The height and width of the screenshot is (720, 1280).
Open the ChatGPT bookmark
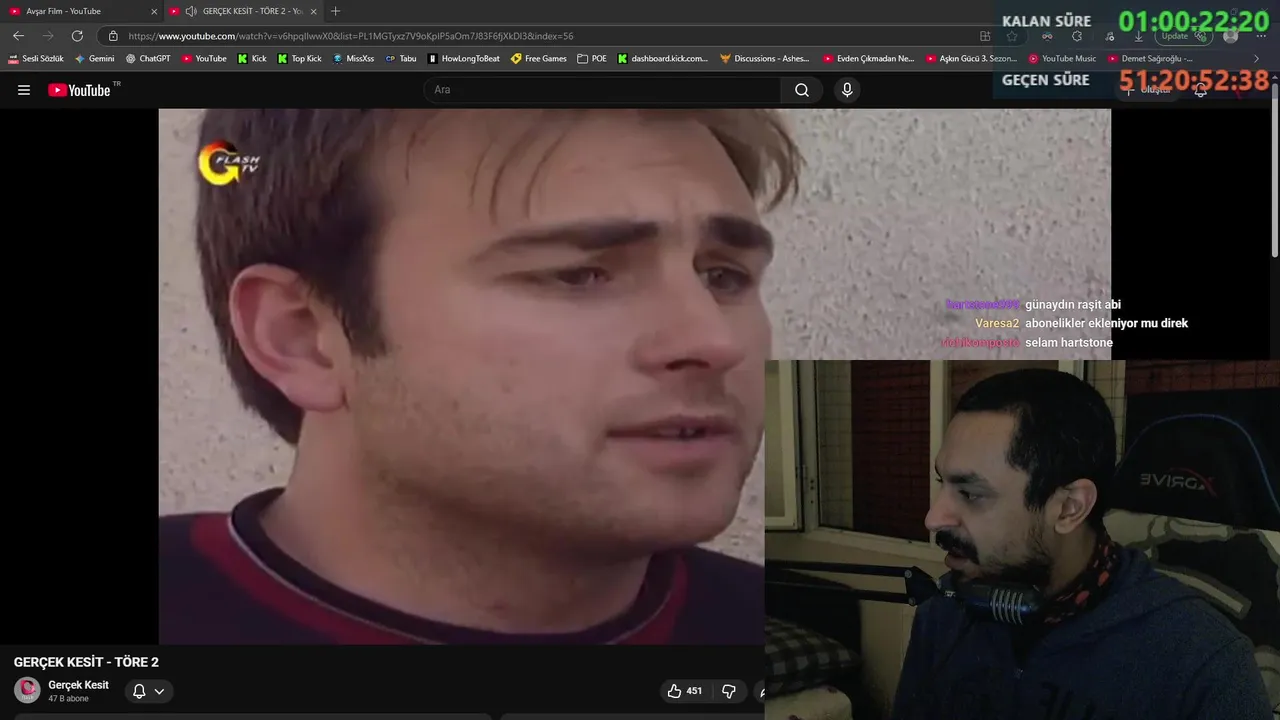point(148,58)
